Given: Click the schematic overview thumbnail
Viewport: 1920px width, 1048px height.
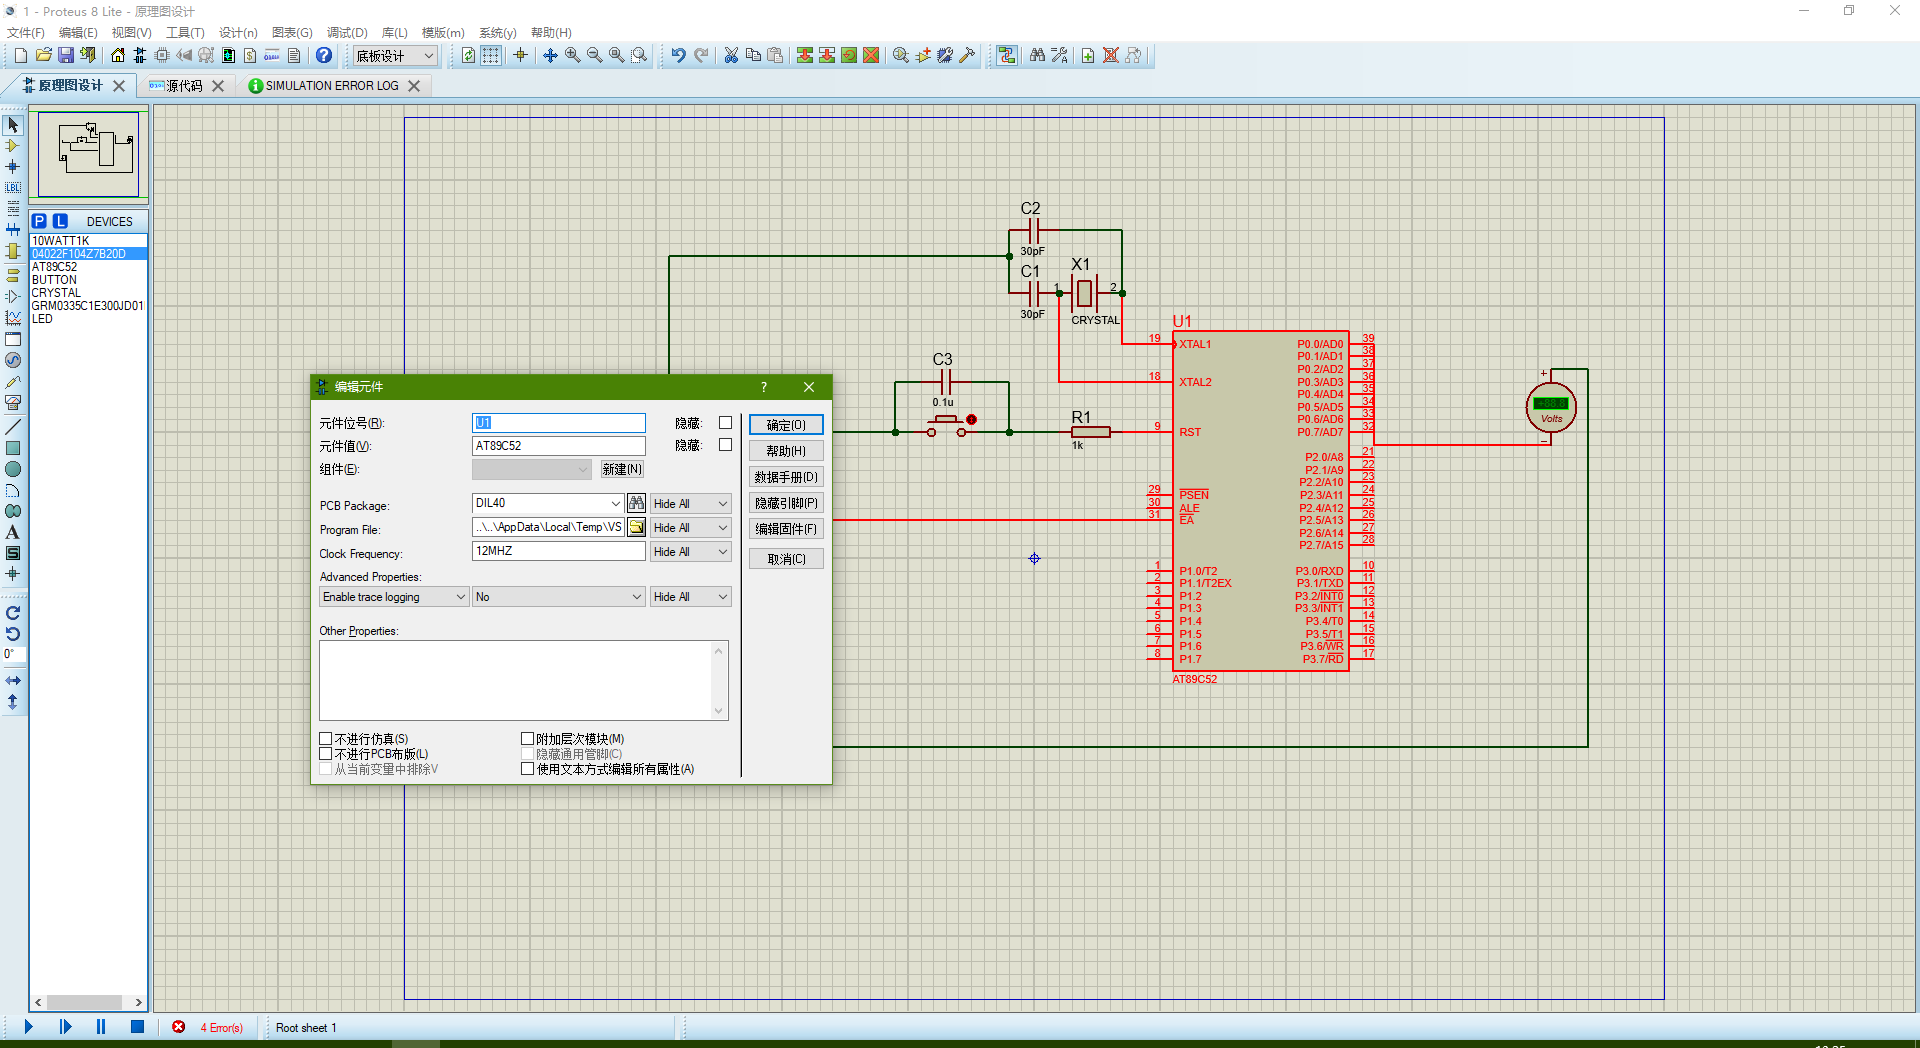Looking at the screenshot, I should tap(88, 153).
